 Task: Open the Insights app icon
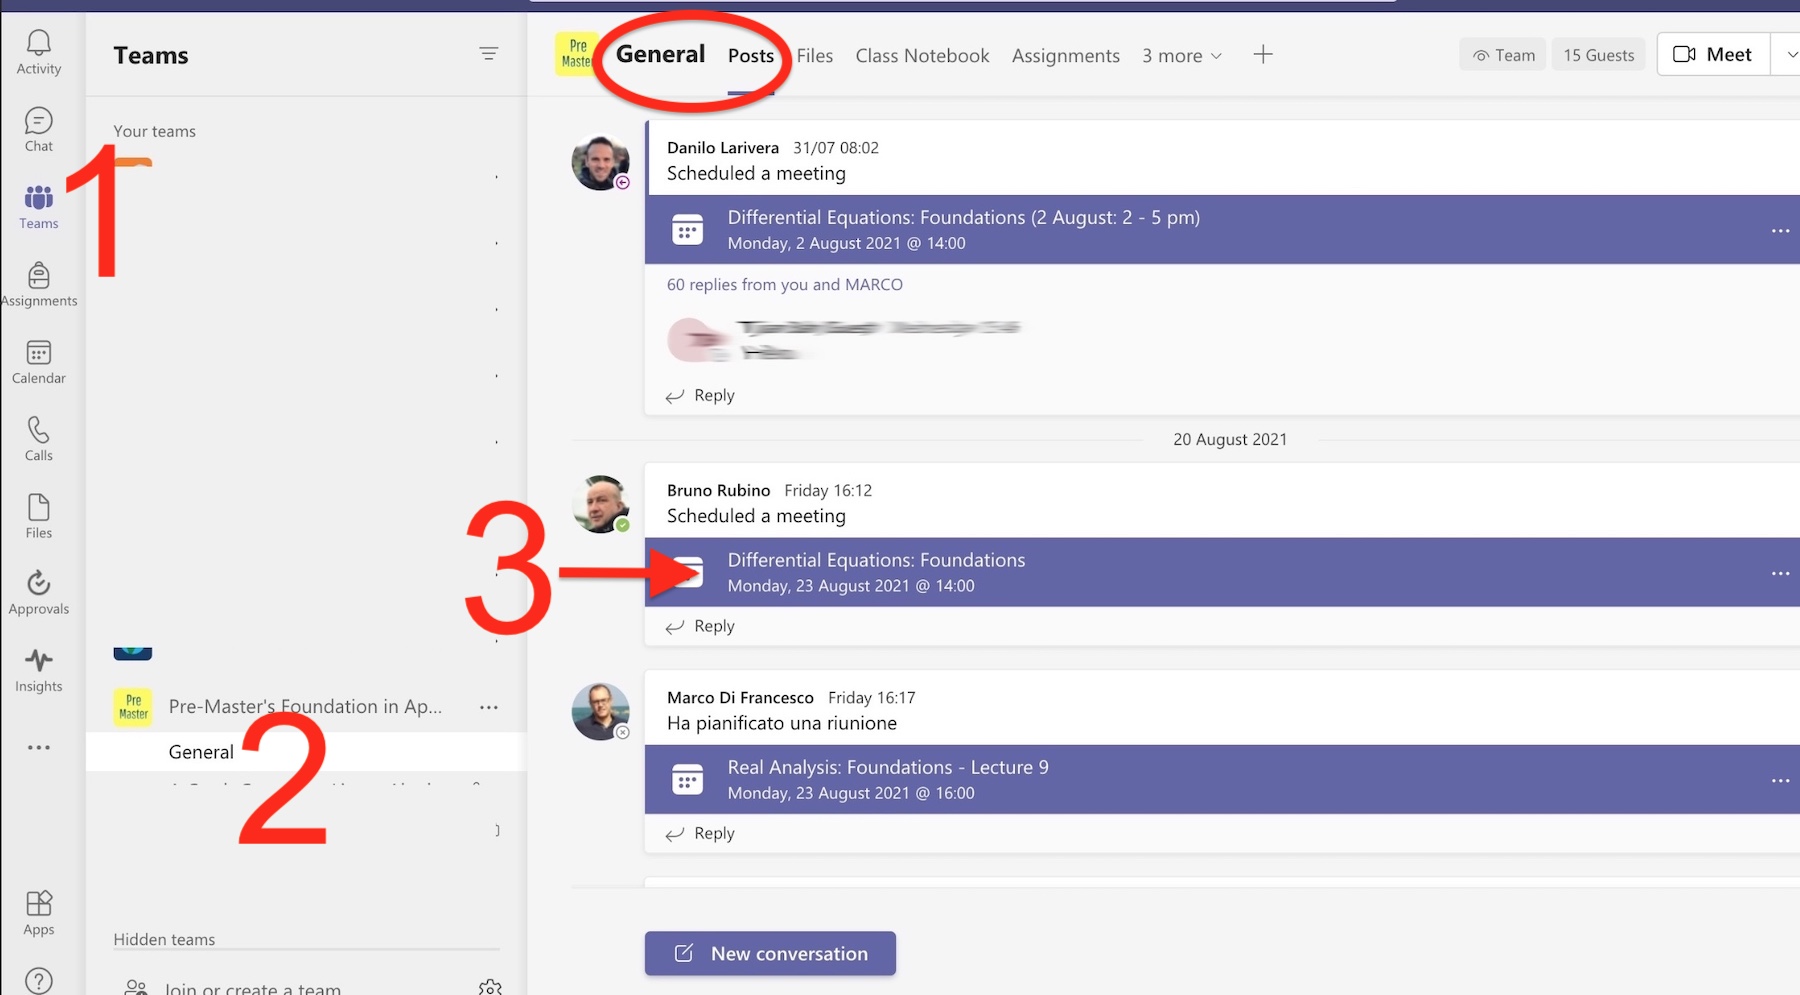[x=38, y=670]
